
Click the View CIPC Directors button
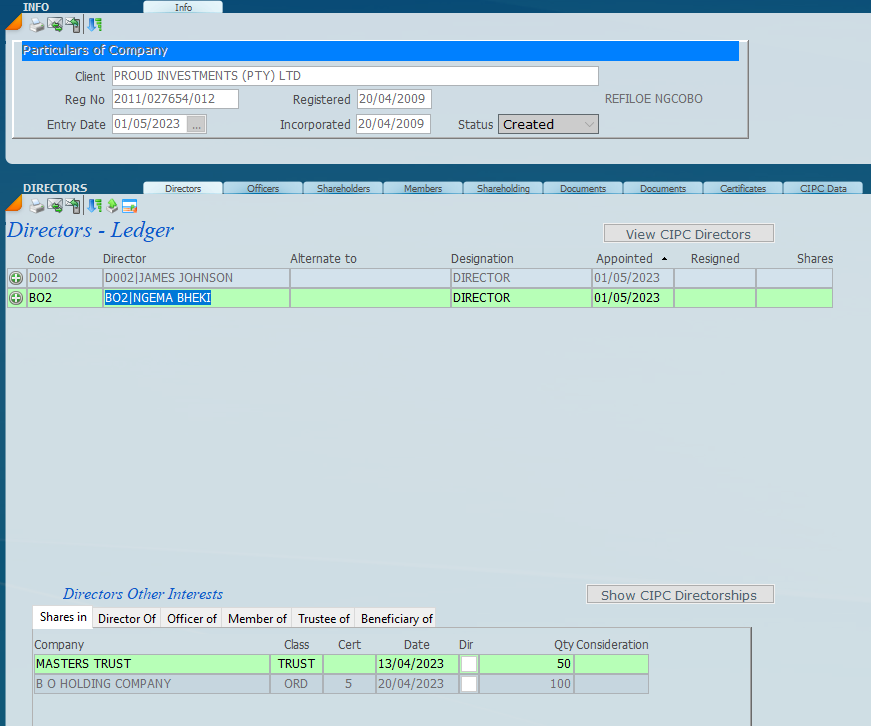[688, 234]
